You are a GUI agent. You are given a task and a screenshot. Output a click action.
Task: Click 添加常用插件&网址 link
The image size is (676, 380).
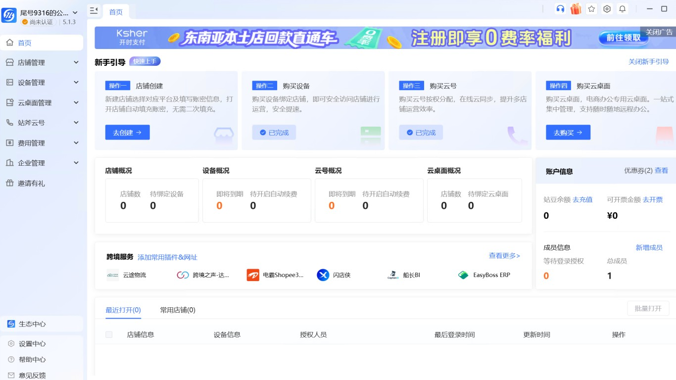click(167, 257)
